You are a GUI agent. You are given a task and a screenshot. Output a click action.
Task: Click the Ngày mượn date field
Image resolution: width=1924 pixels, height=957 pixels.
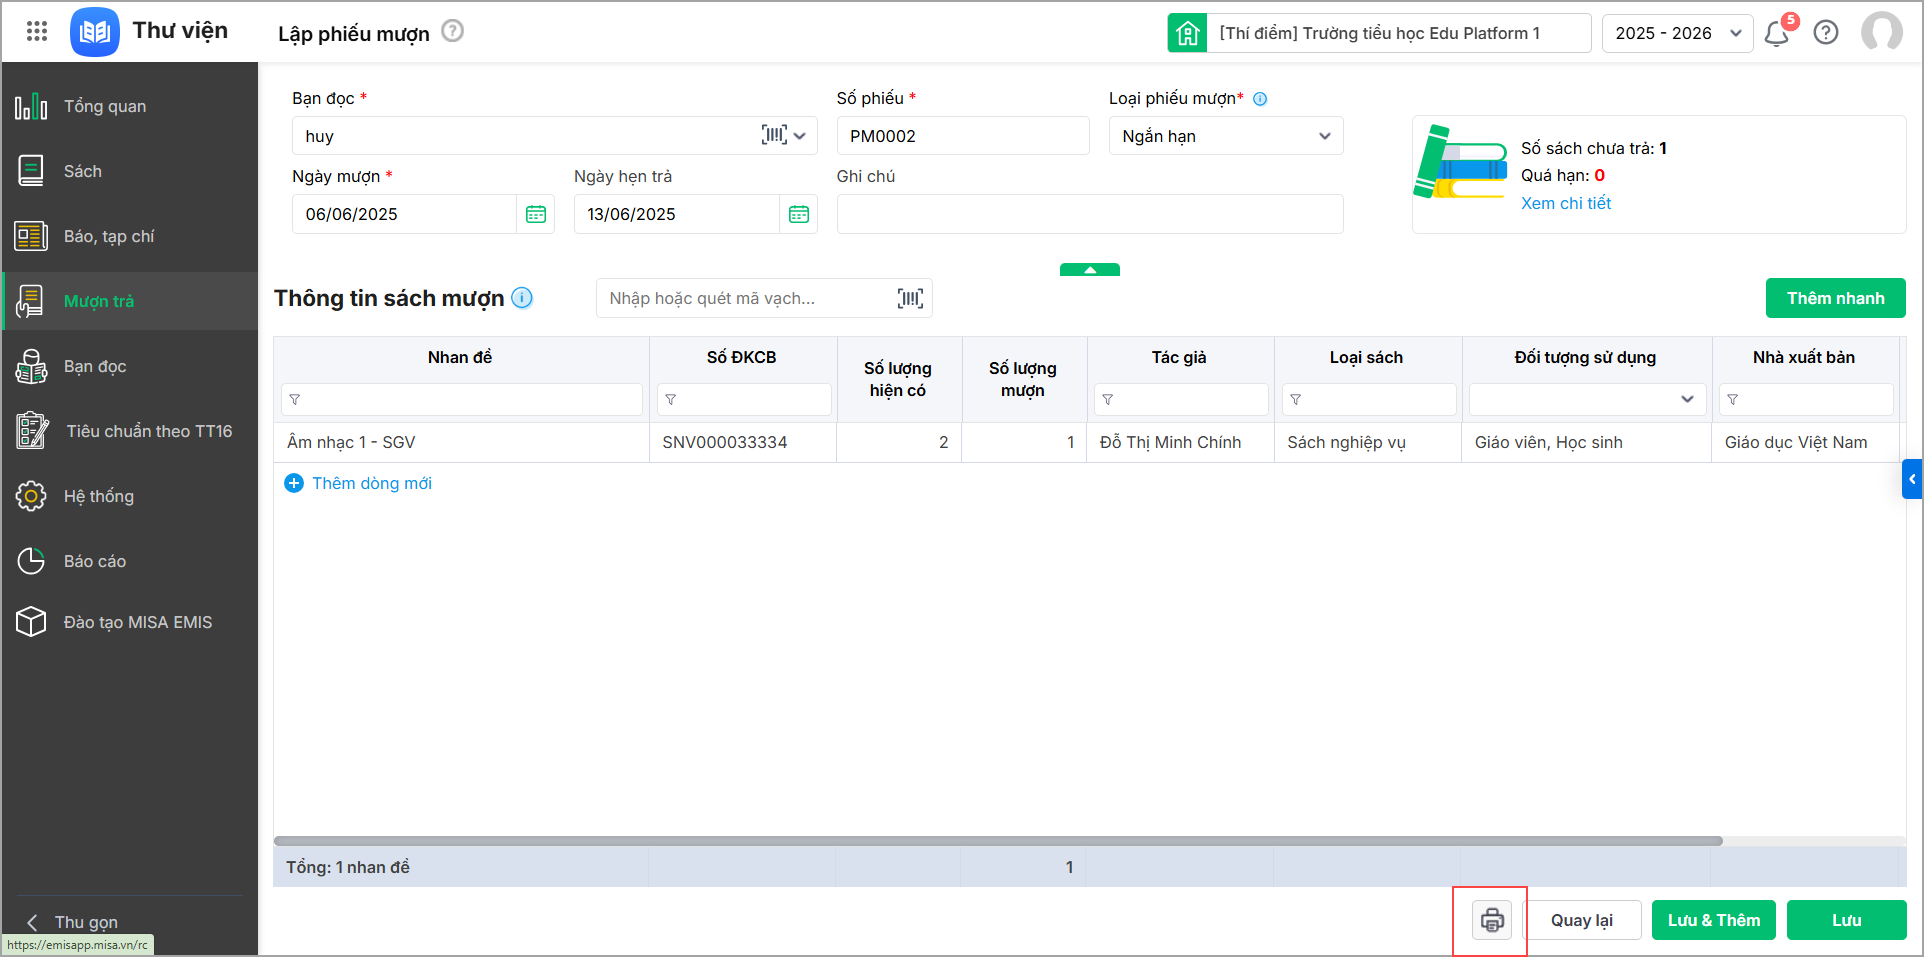pos(405,214)
